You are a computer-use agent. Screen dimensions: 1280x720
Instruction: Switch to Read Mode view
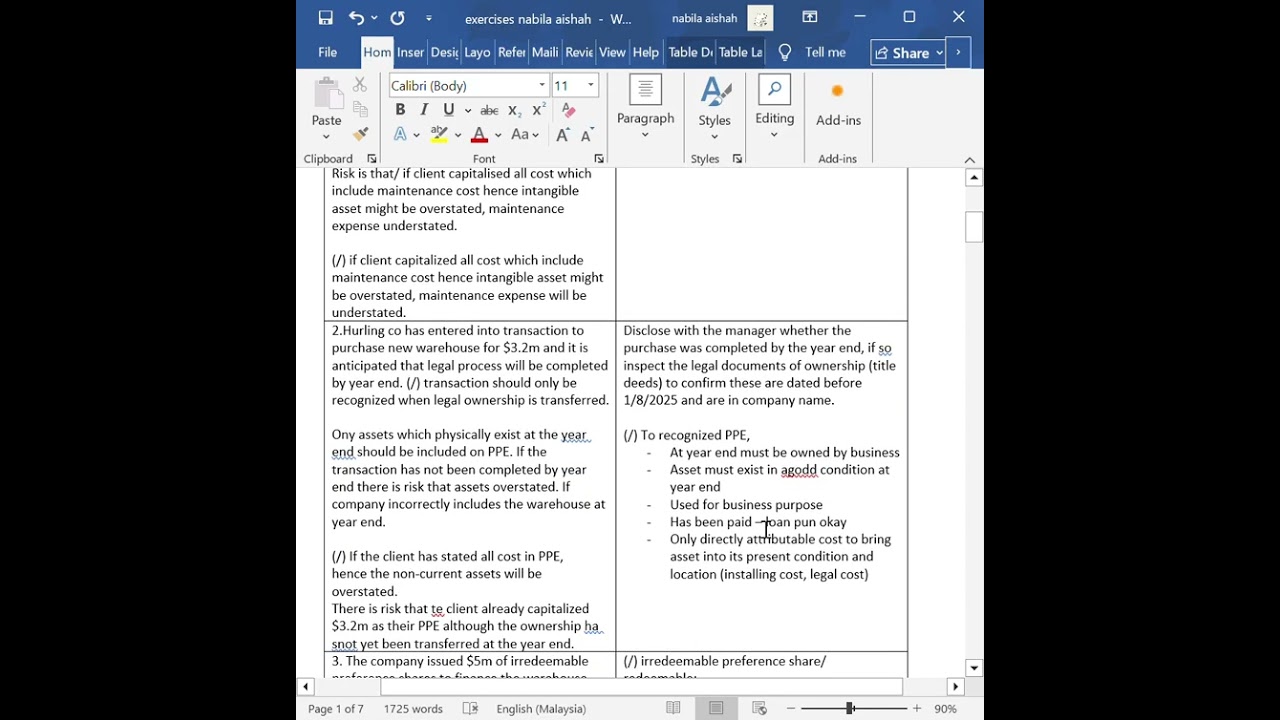[673, 708]
